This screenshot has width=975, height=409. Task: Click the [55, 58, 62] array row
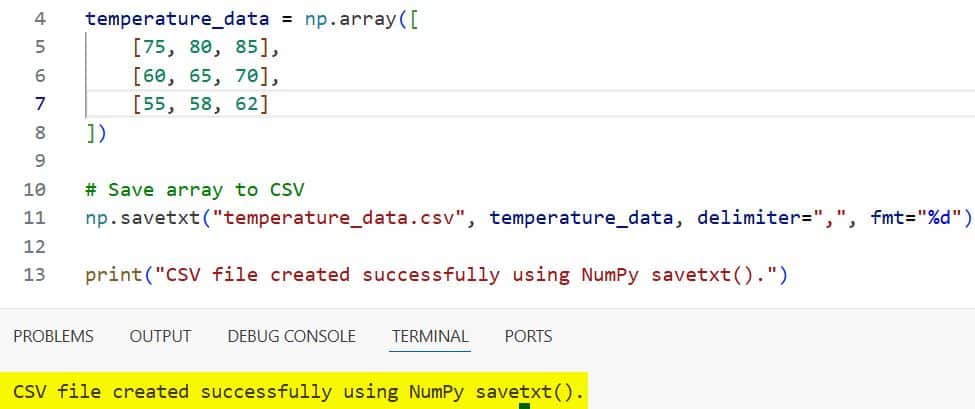(x=201, y=103)
